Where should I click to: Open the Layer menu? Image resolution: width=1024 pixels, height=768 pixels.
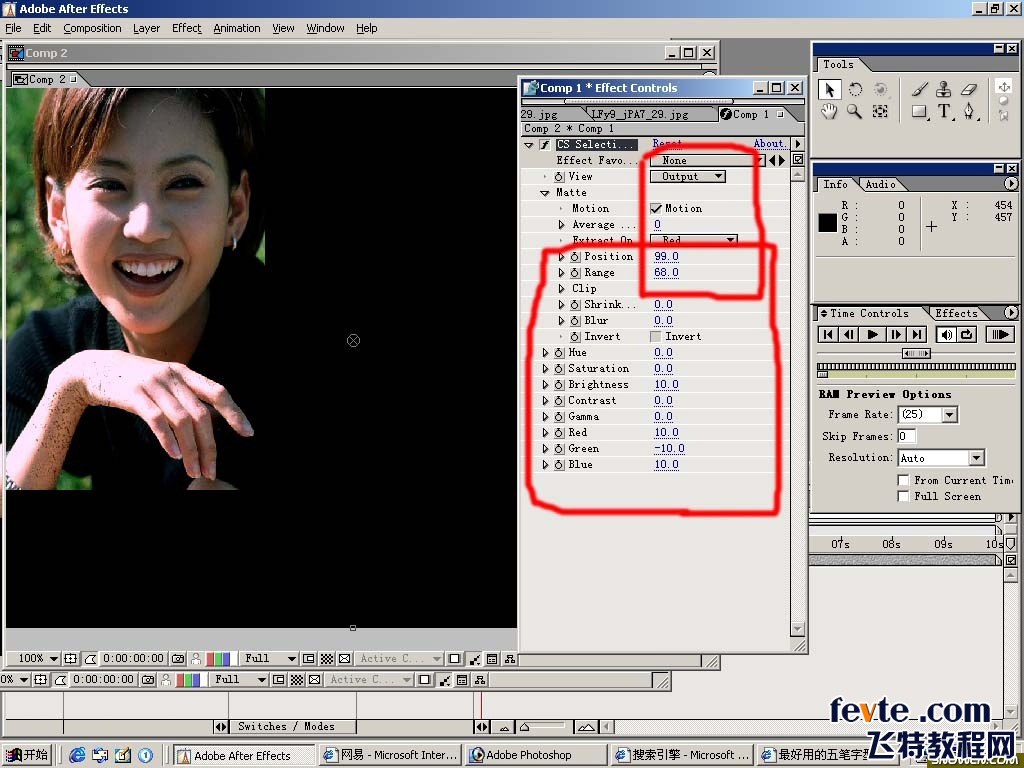pyautogui.click(x=146, y=28)
